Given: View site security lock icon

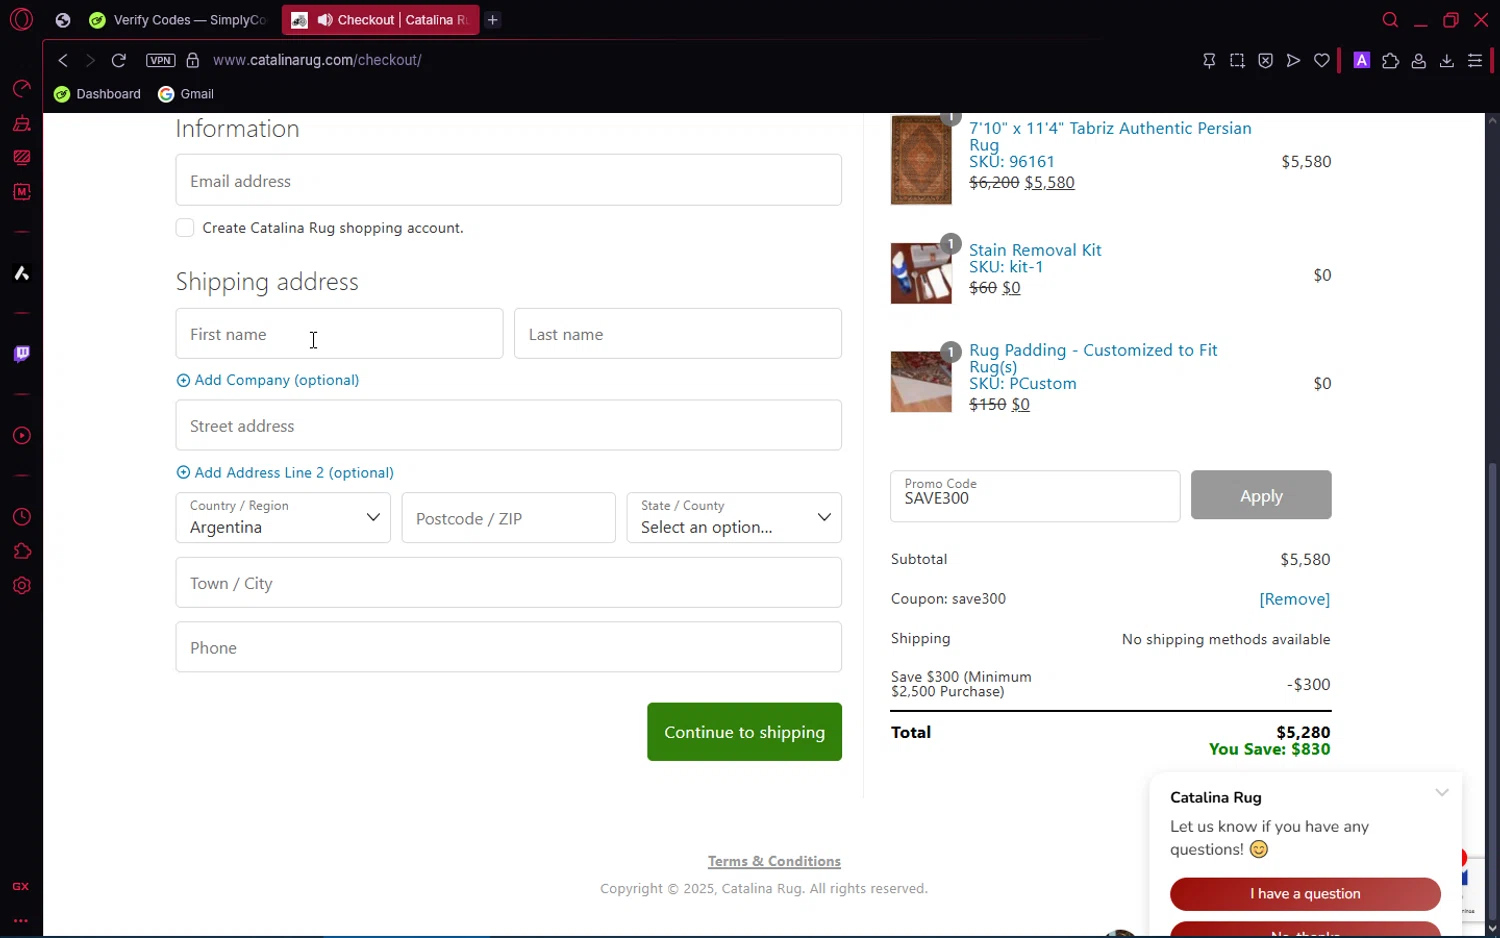Looking at the screenshot, I should 193,60.
